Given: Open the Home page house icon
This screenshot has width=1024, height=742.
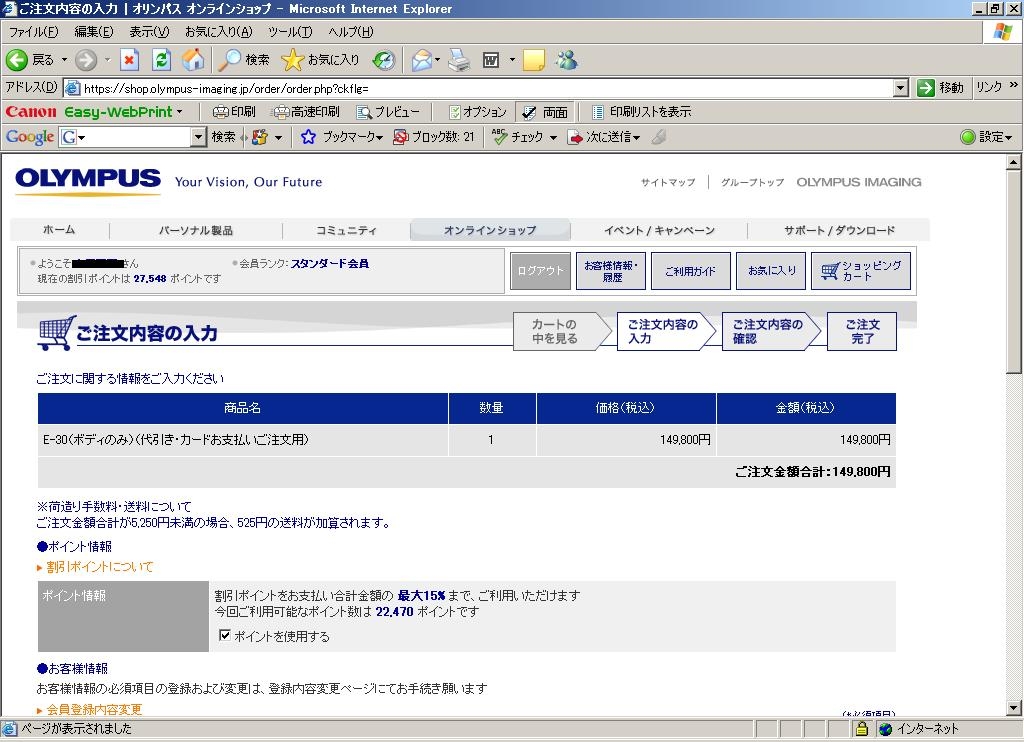Looking at the screenshot, I should (193, 60).
